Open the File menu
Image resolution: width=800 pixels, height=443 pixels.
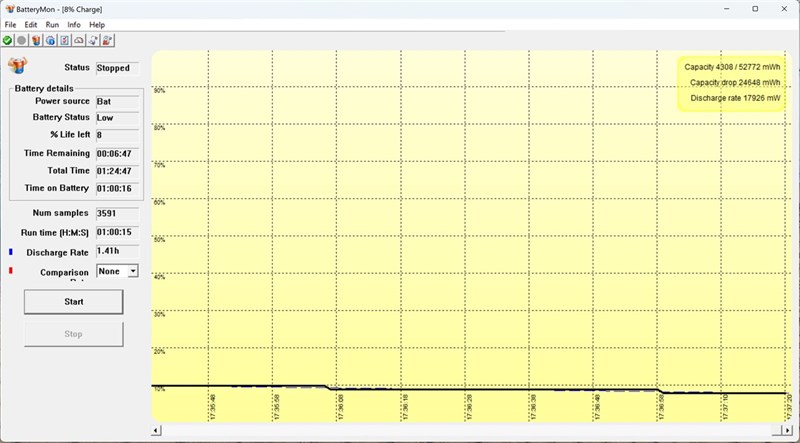pyautogui.click(x=10, y=24)
